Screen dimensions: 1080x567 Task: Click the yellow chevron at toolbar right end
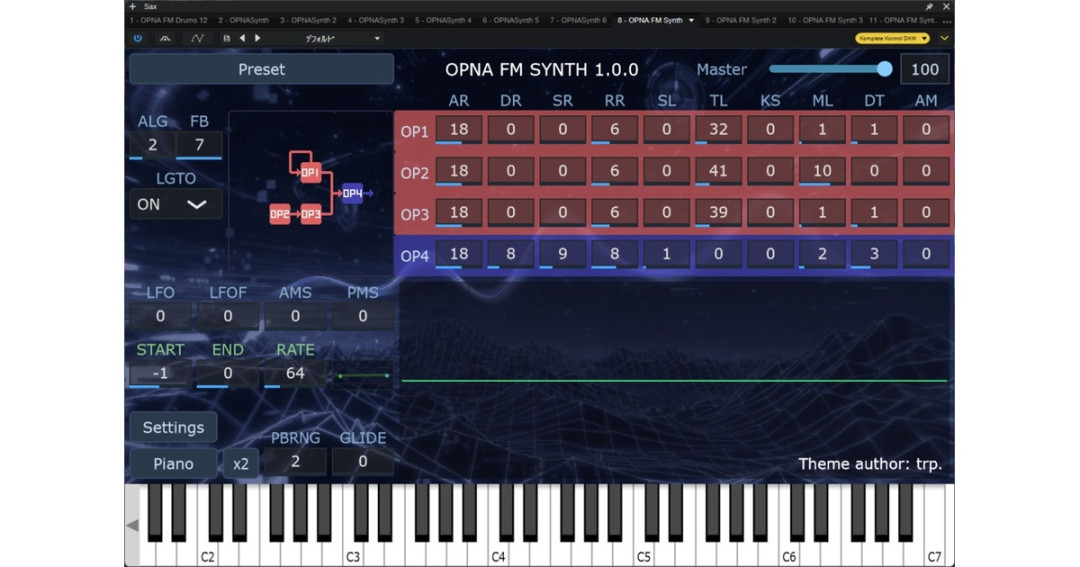click(944, 39)
